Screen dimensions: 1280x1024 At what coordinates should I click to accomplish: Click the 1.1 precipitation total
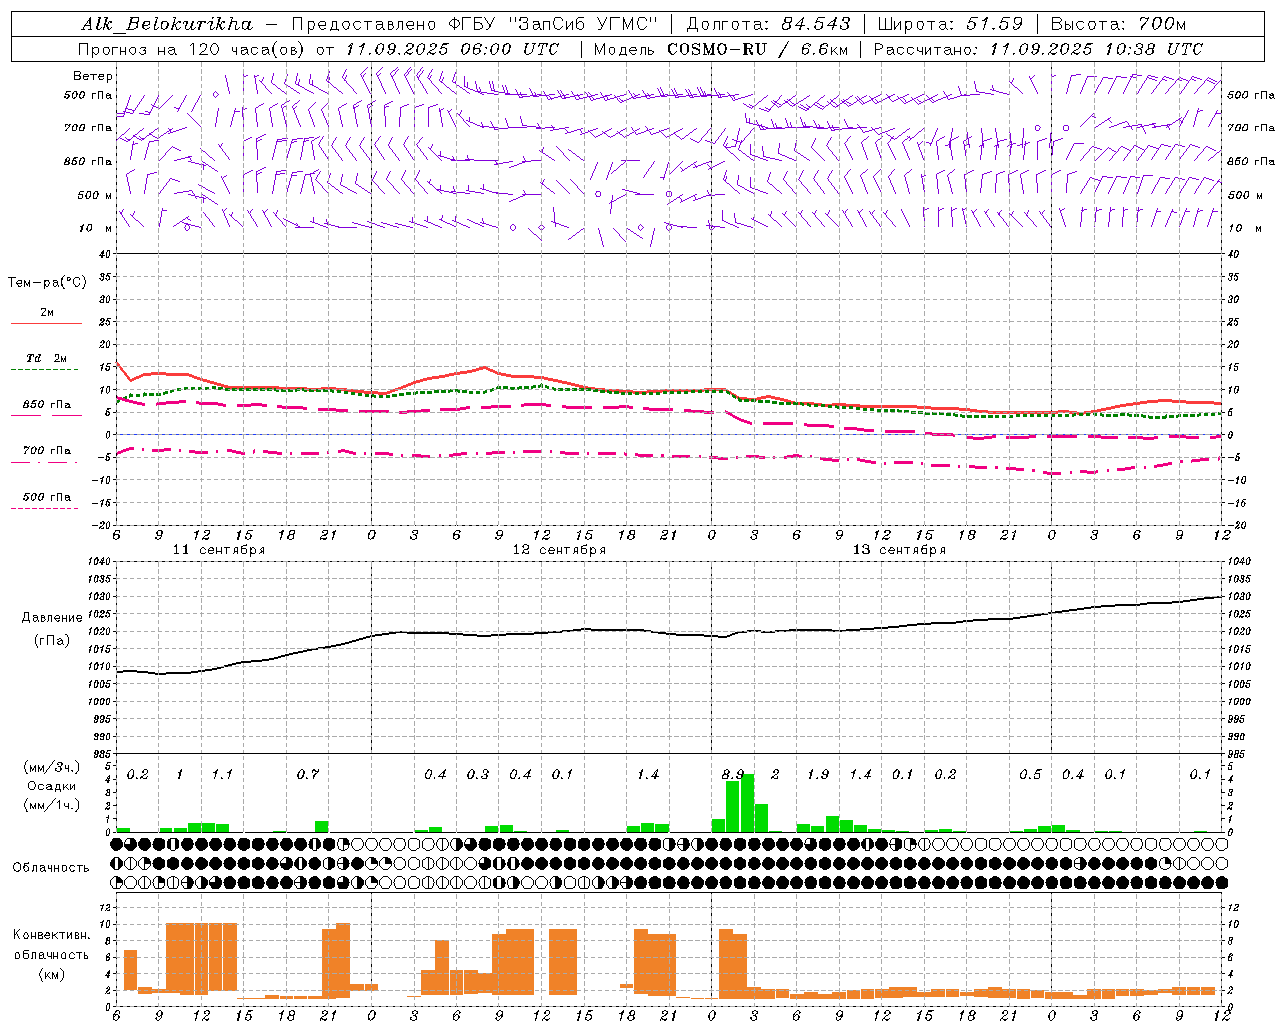222,775
